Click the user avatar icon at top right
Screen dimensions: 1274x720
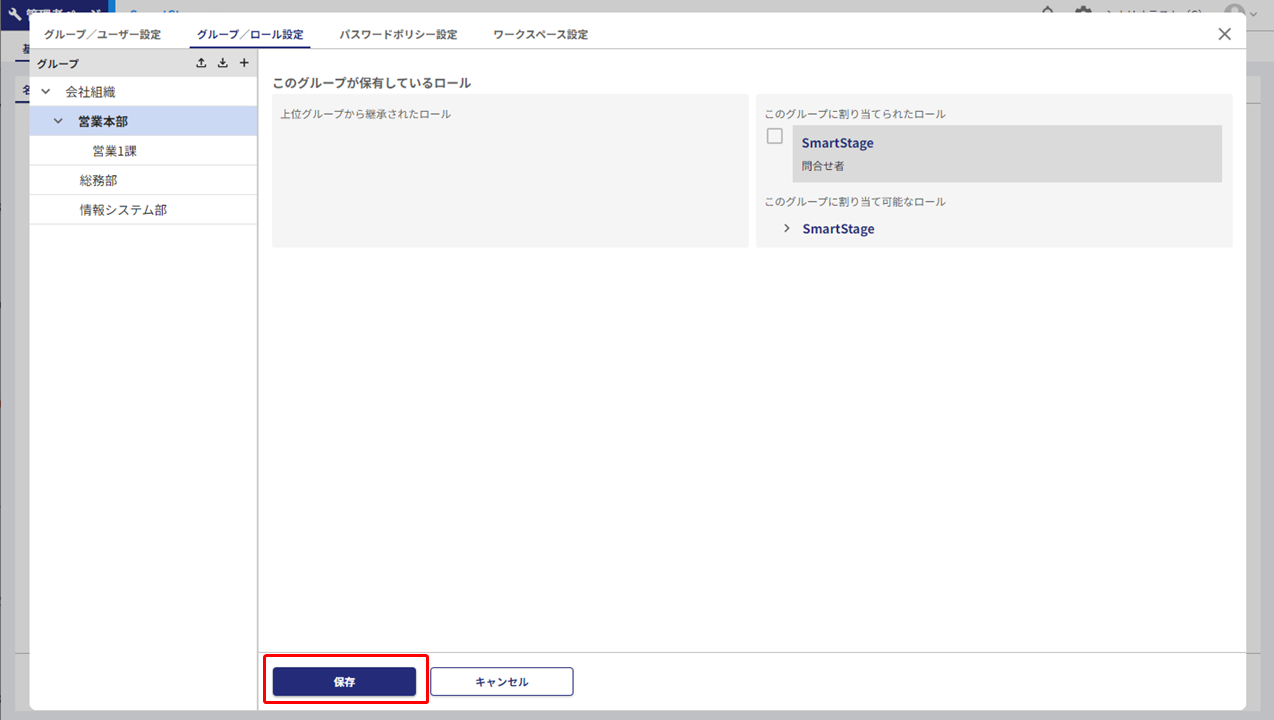(x=1235, y=11)
